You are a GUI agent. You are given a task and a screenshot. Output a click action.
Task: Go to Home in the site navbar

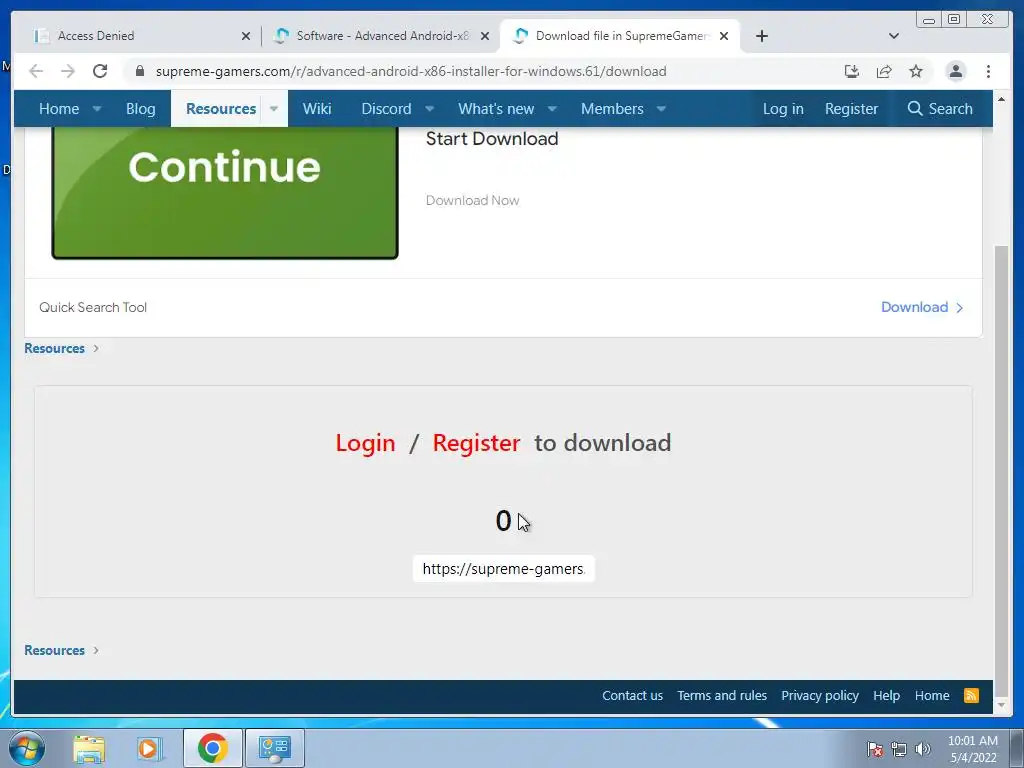(x=59, y=108)
